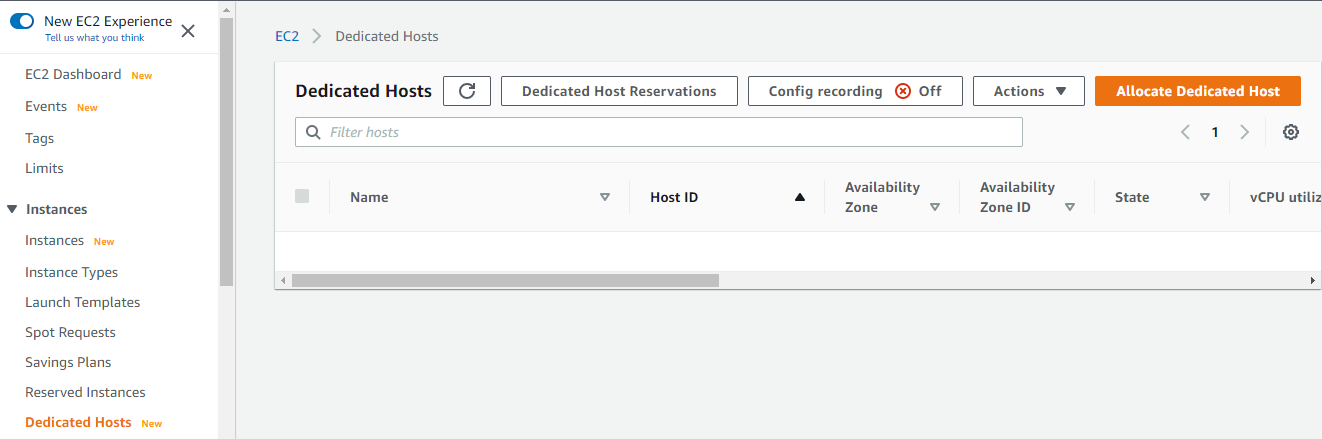Open Limits in the sidebar
The image size is (1322, 439).
click(44, 168)
